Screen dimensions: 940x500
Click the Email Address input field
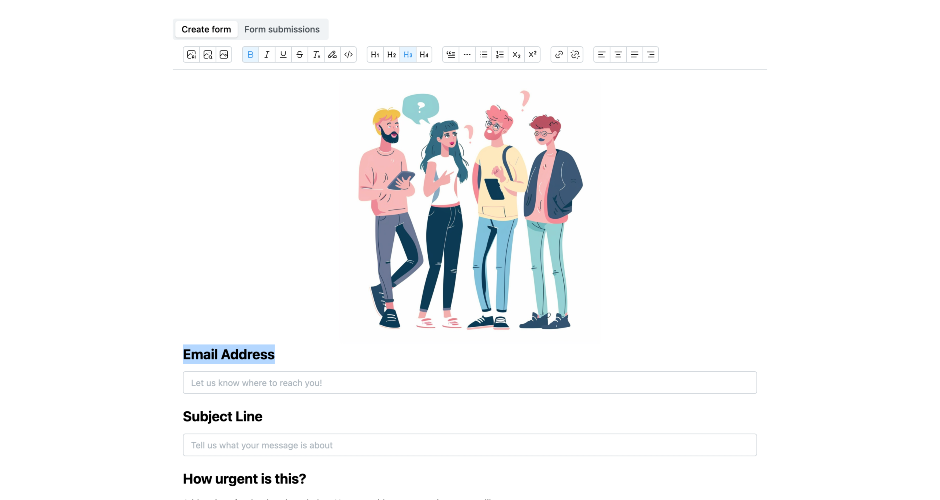tap(469, 383)
